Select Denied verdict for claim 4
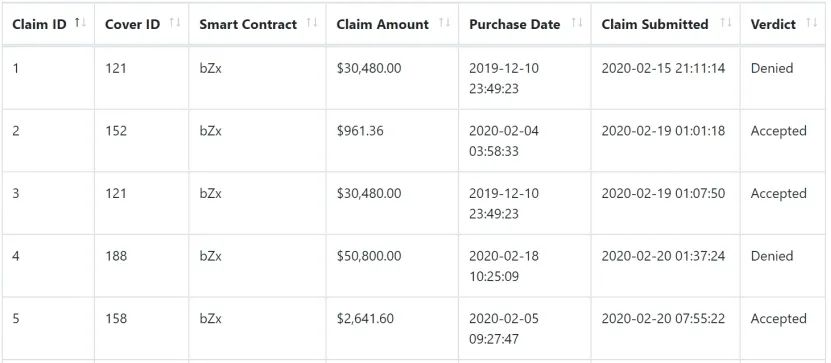 pyautogui.click(x=772, y=256)
